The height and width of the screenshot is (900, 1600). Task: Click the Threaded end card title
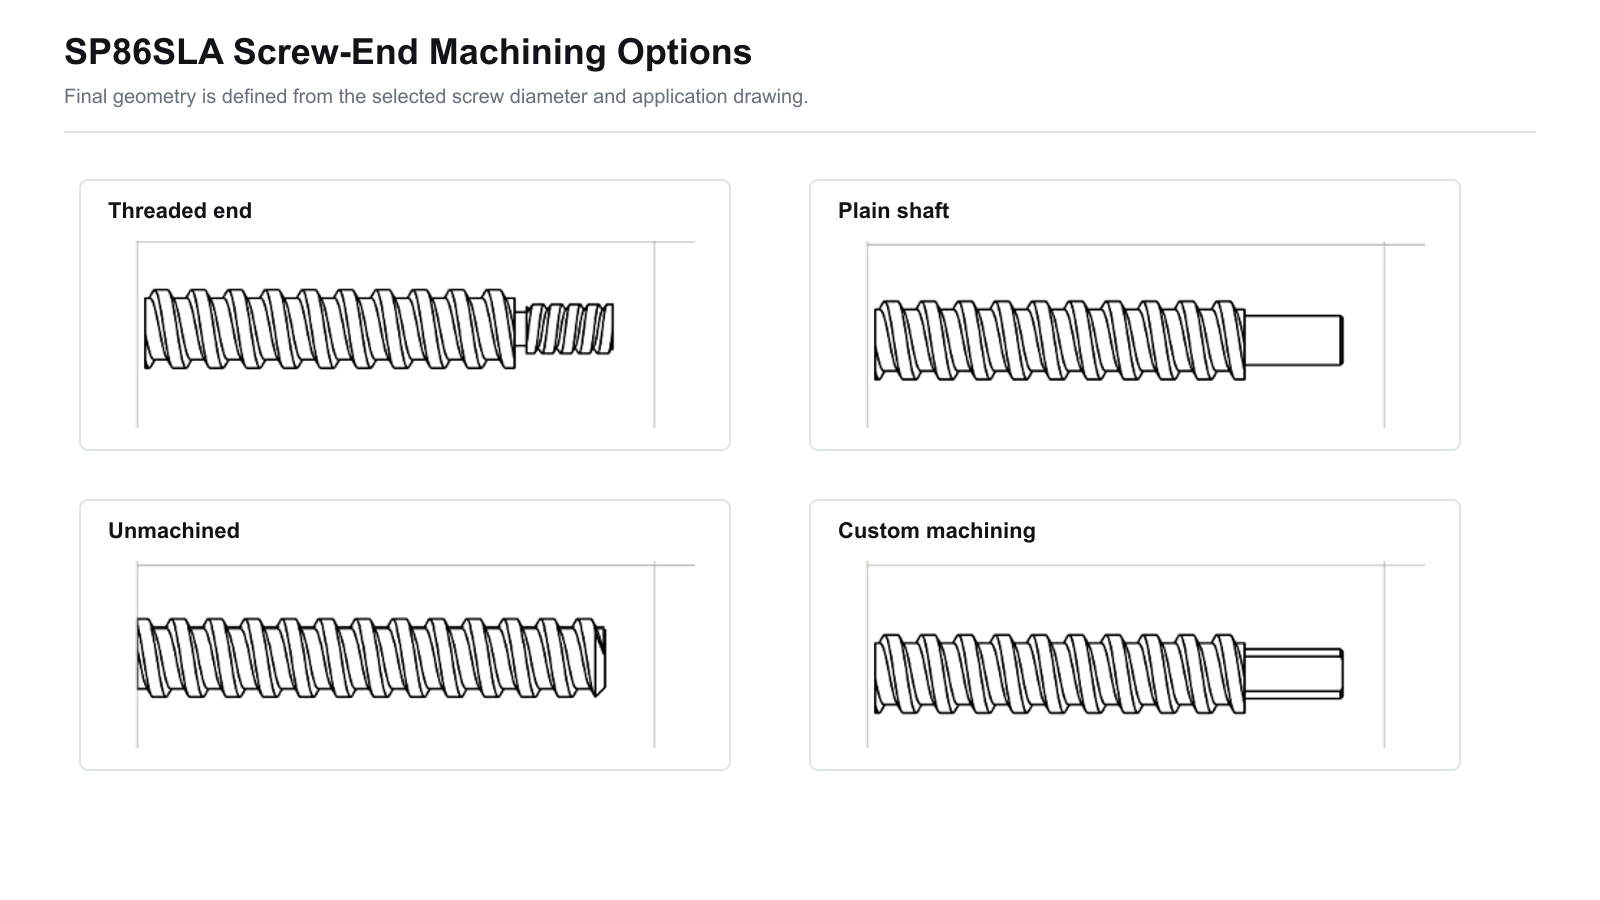[x=180, y=211]
